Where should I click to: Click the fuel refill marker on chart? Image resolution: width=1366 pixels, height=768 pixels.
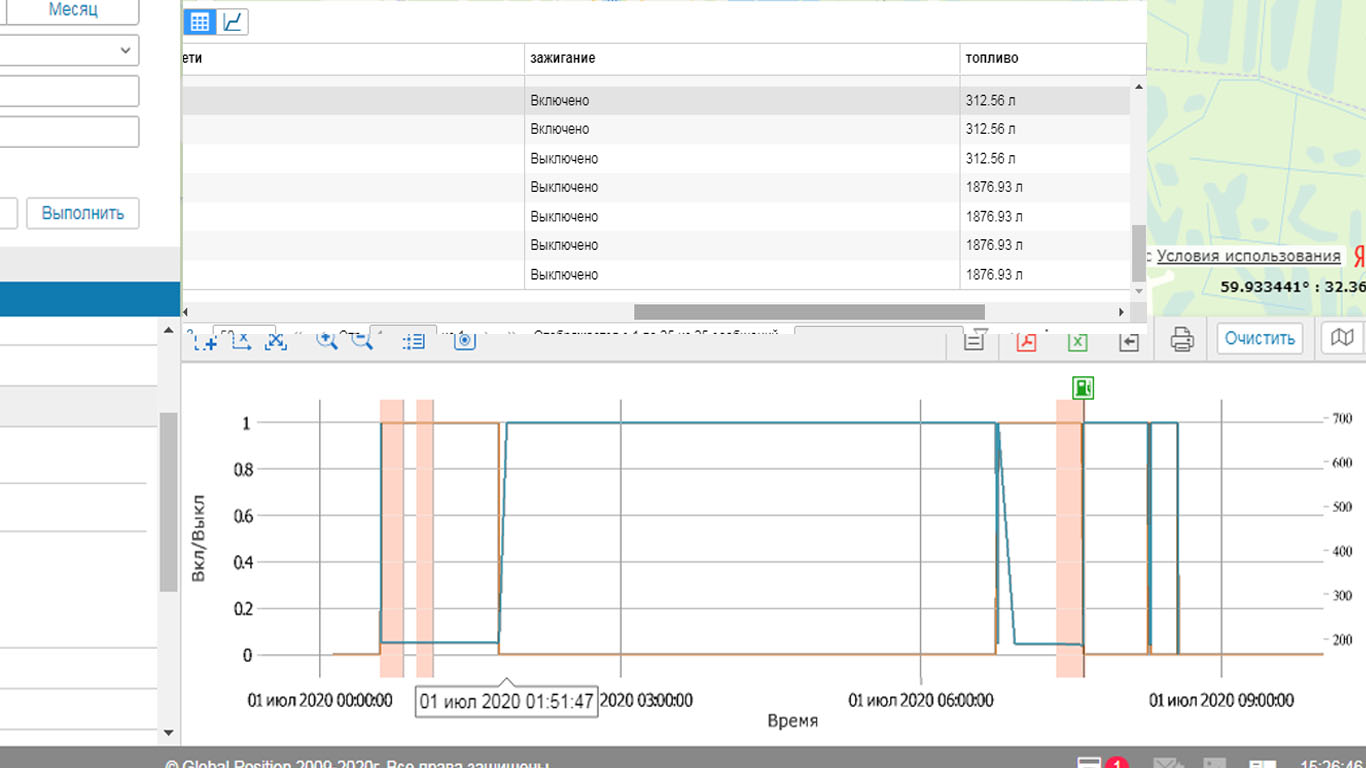tap(1083, 388)
